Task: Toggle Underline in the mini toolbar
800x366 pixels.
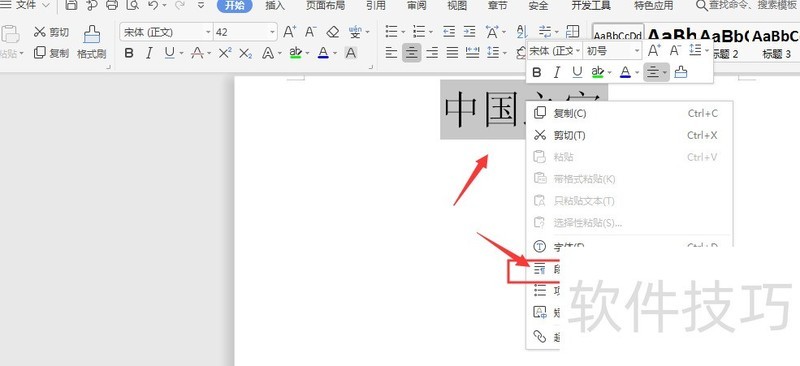Action: 577,73
